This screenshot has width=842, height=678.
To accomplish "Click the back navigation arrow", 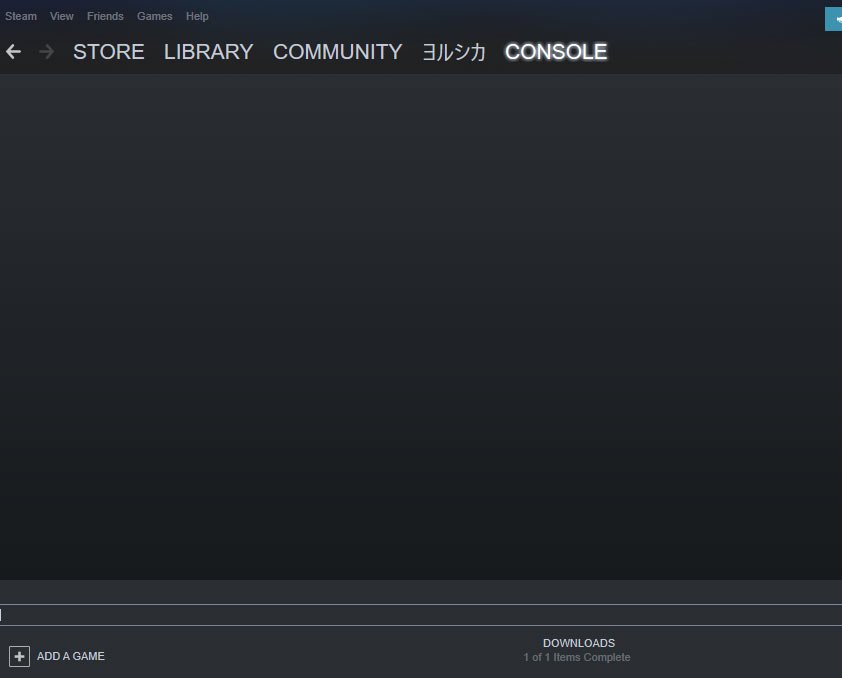I will click(x=12, y=51).
